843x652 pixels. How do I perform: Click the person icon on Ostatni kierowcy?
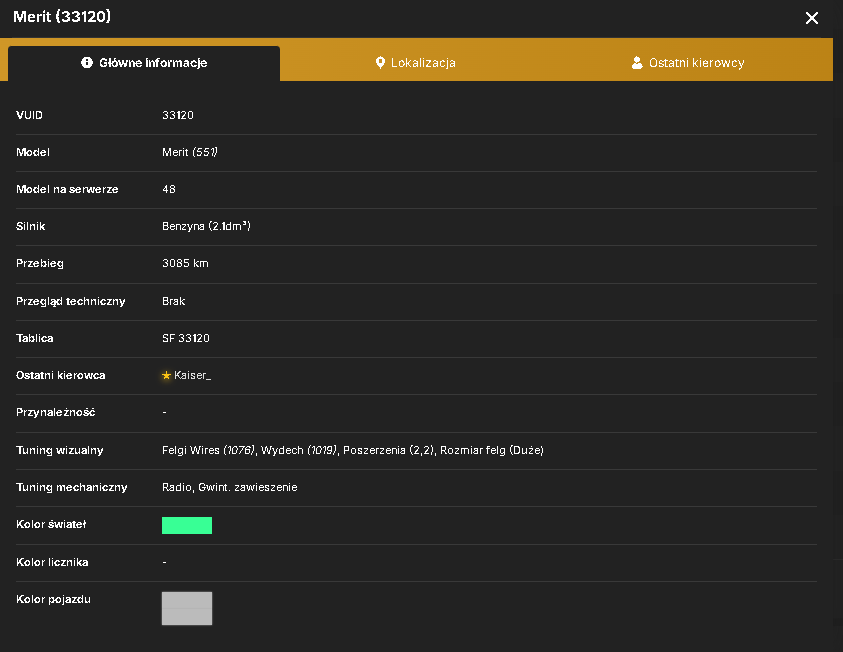tap(637, 63)
